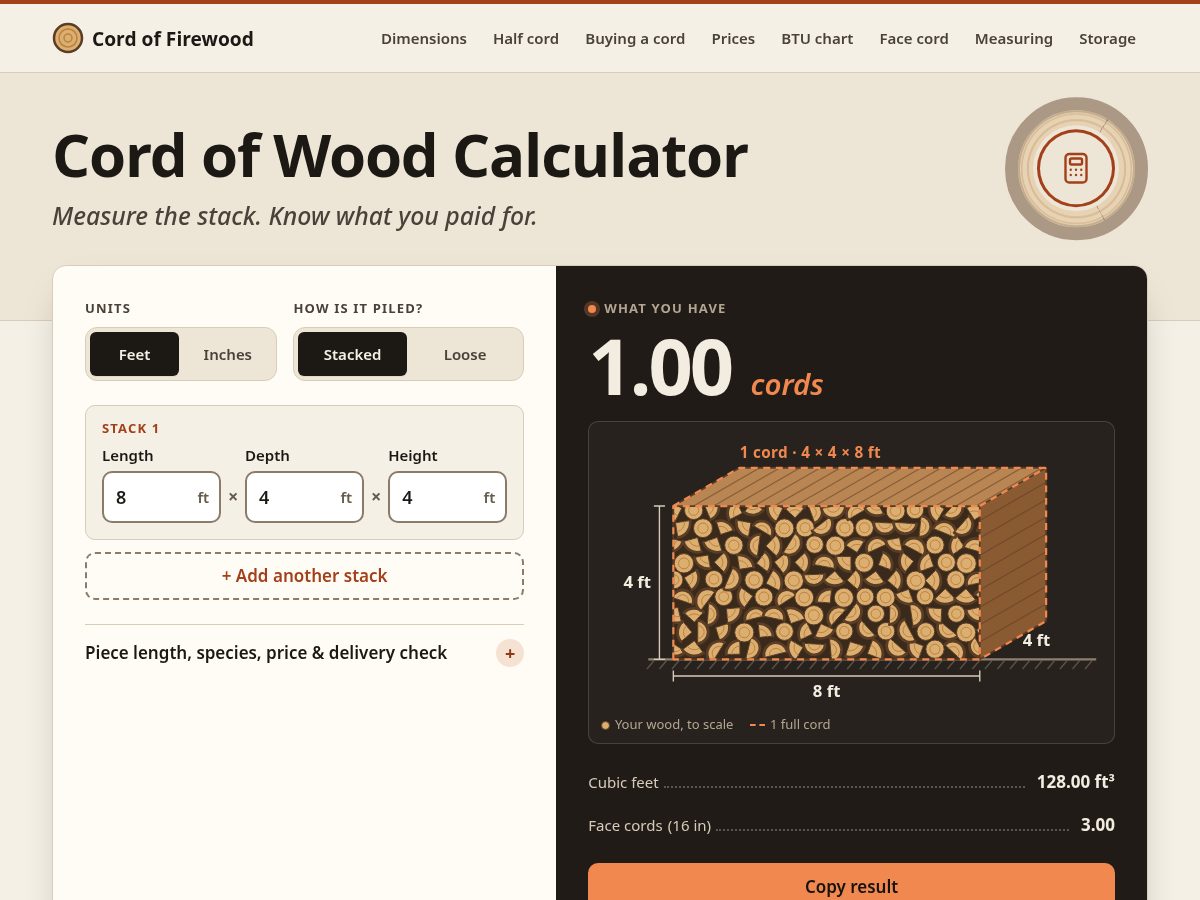Screen dimensions: 1200x900
Task: Click the orange dot beside WHAT YOU HAVE
Action: click(x=592, y=309)
